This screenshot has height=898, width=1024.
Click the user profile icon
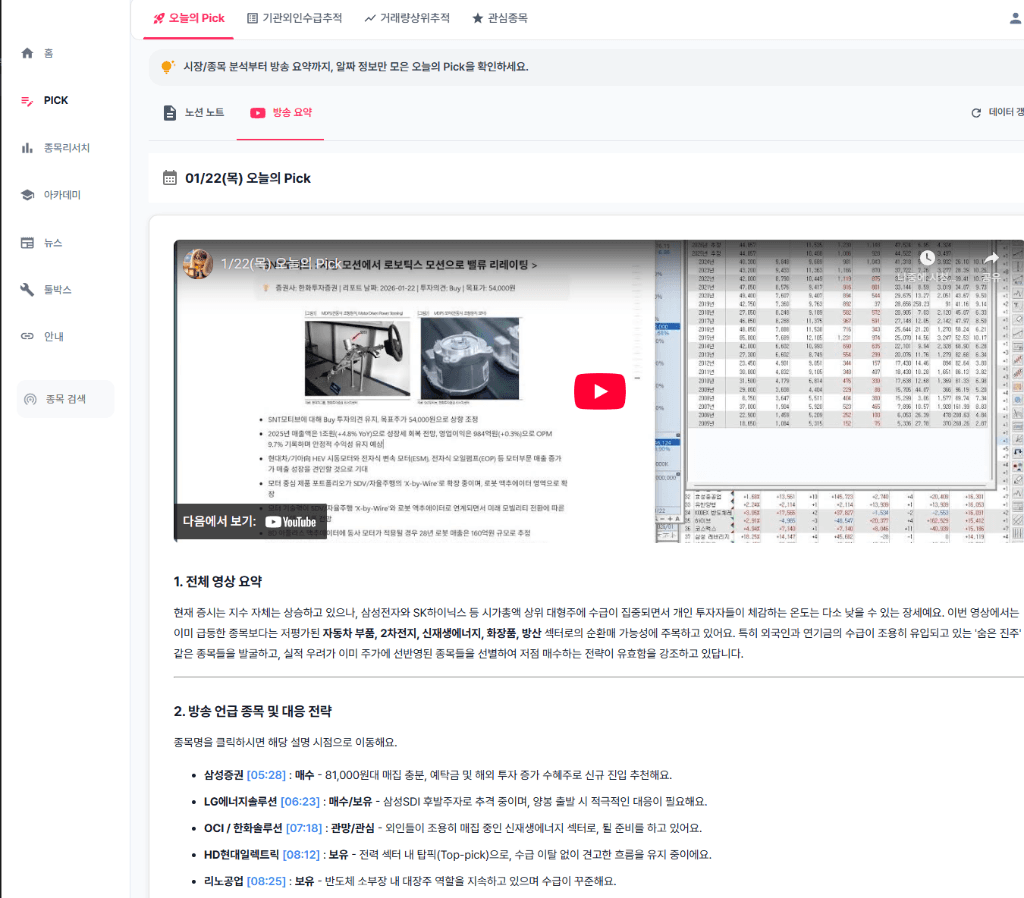(x=1015, y=18)
